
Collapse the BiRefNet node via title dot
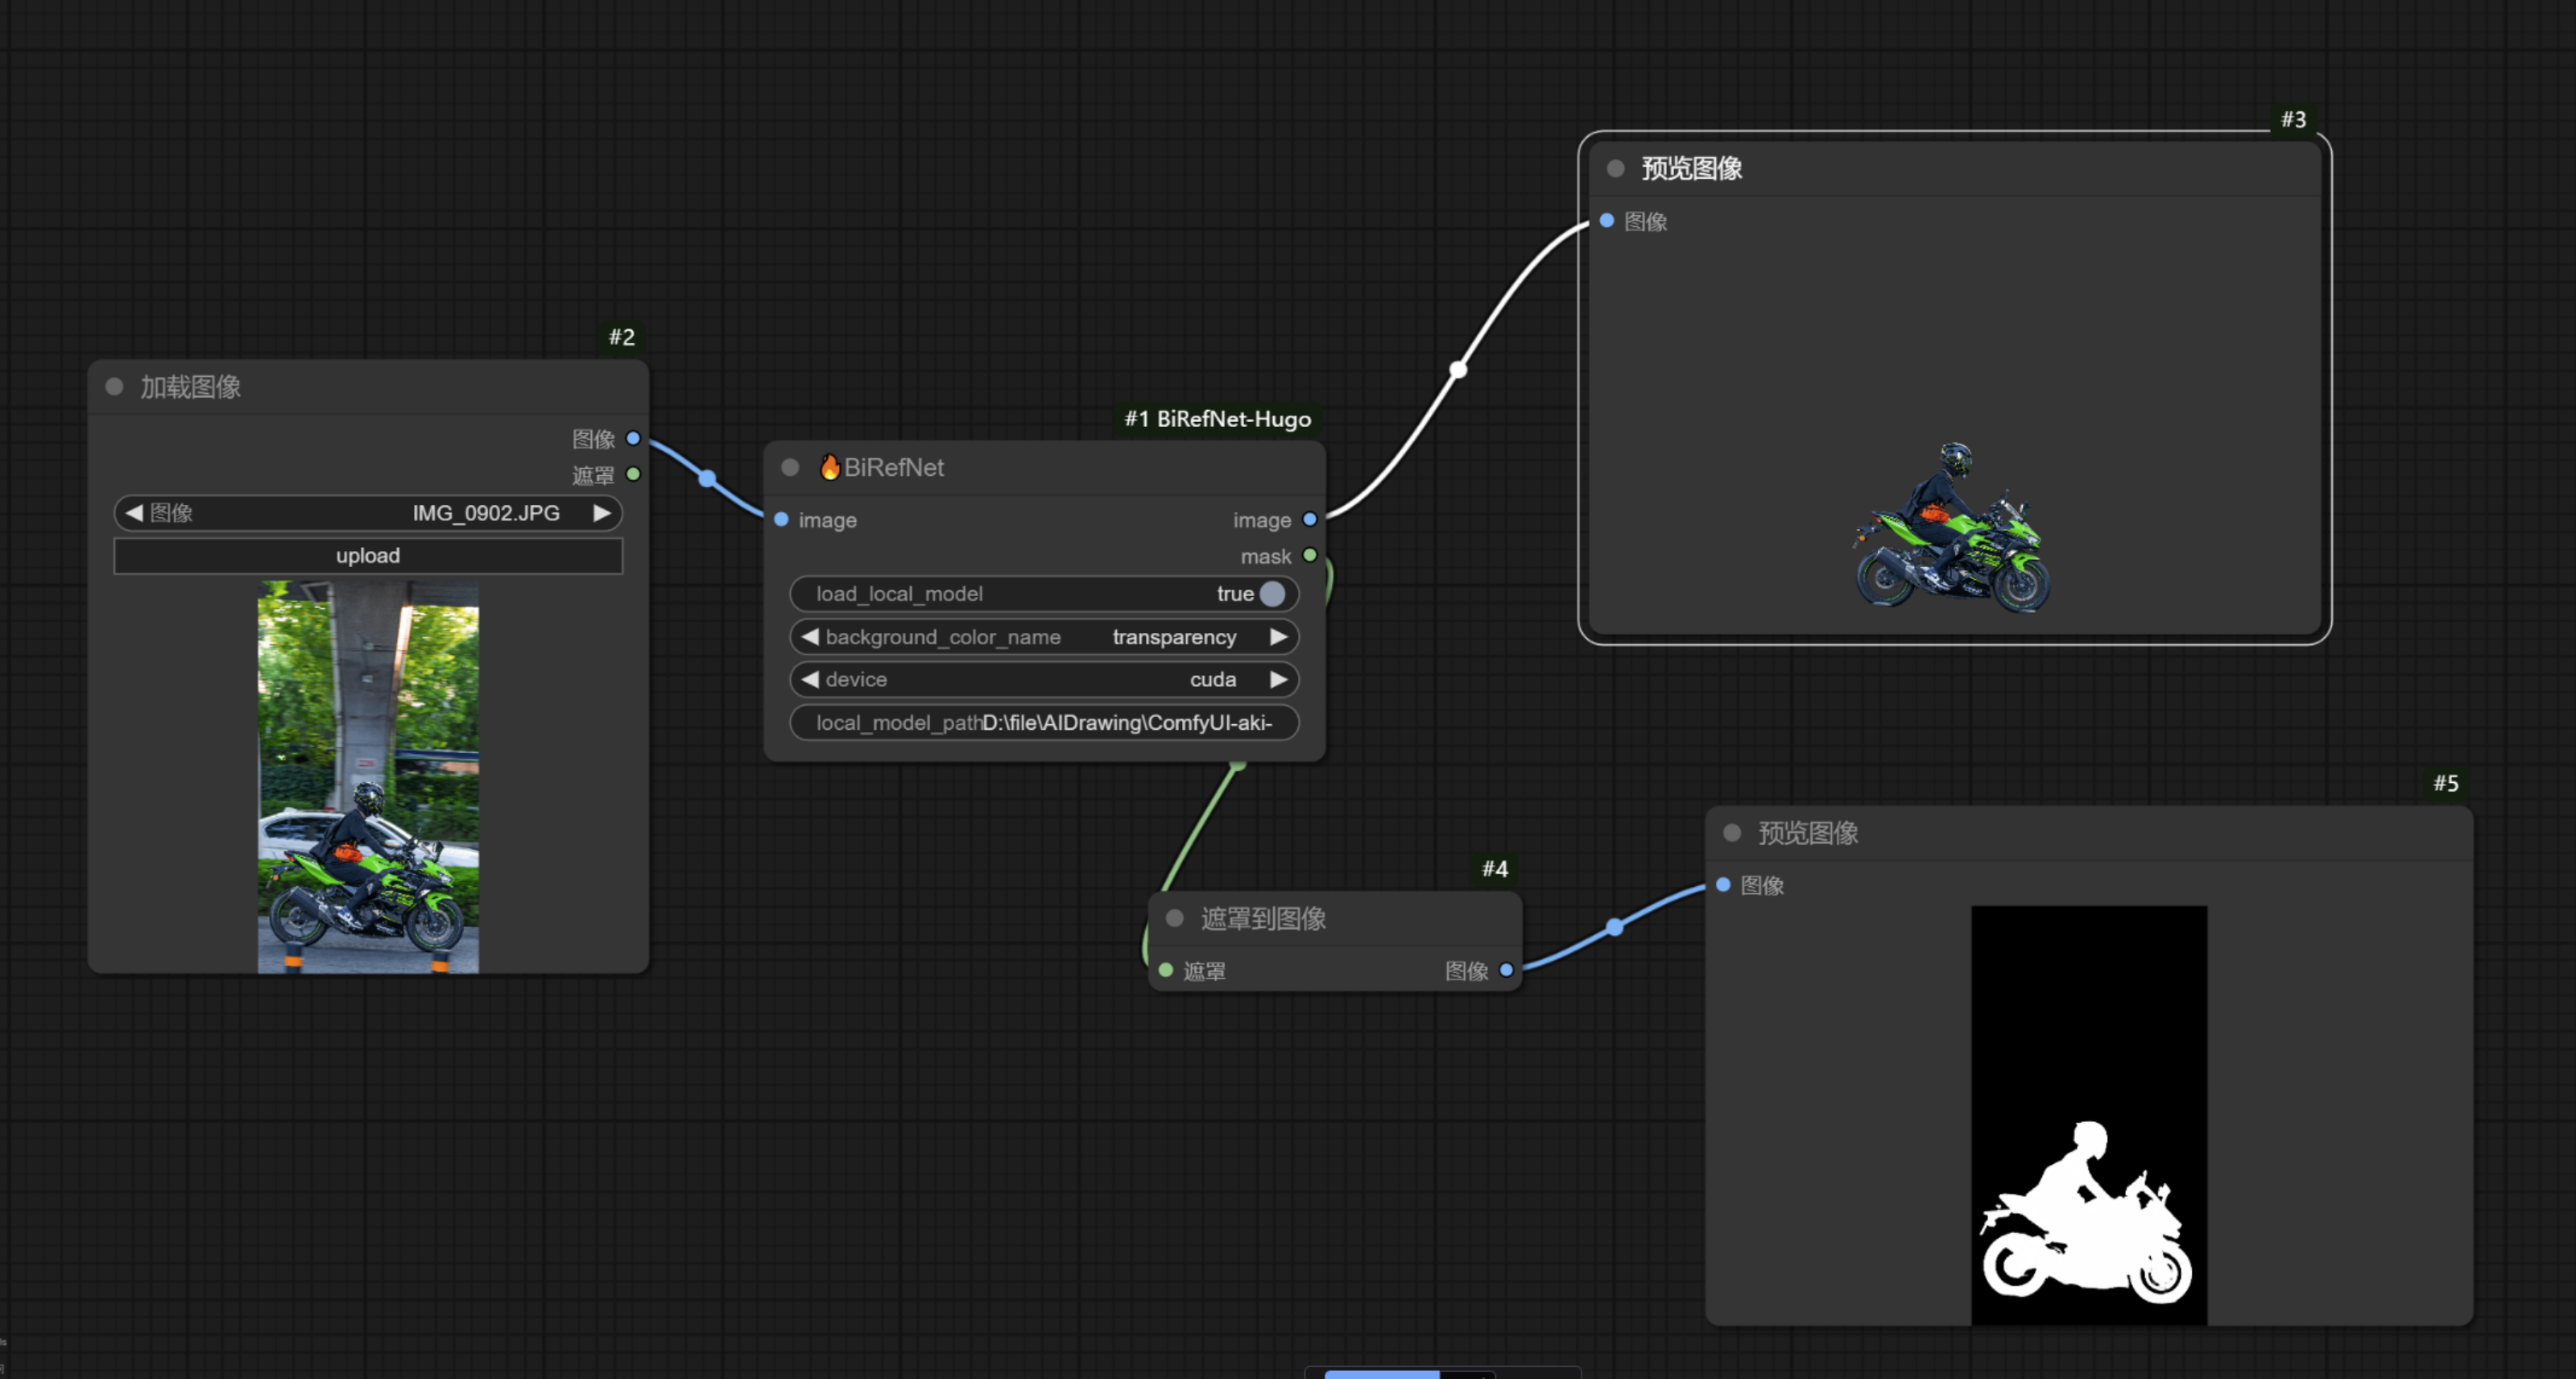coord(790,467)
